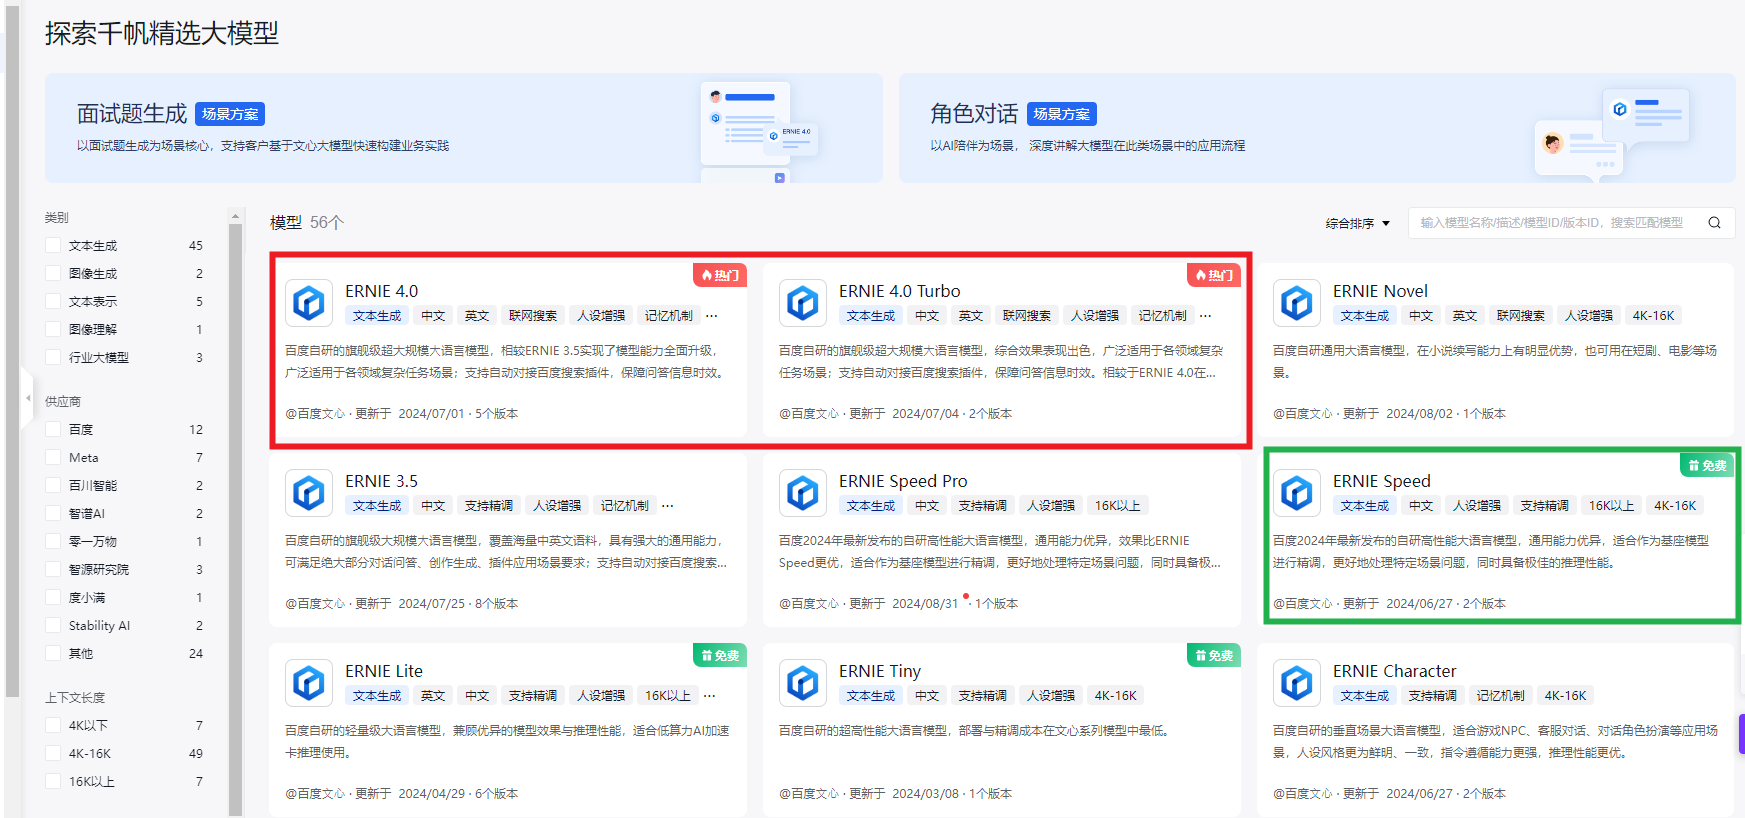This screenshot has height=818, width=1745.
Task: Click the ERNIE Tiny model logo icon
Action: coord(802,682)
